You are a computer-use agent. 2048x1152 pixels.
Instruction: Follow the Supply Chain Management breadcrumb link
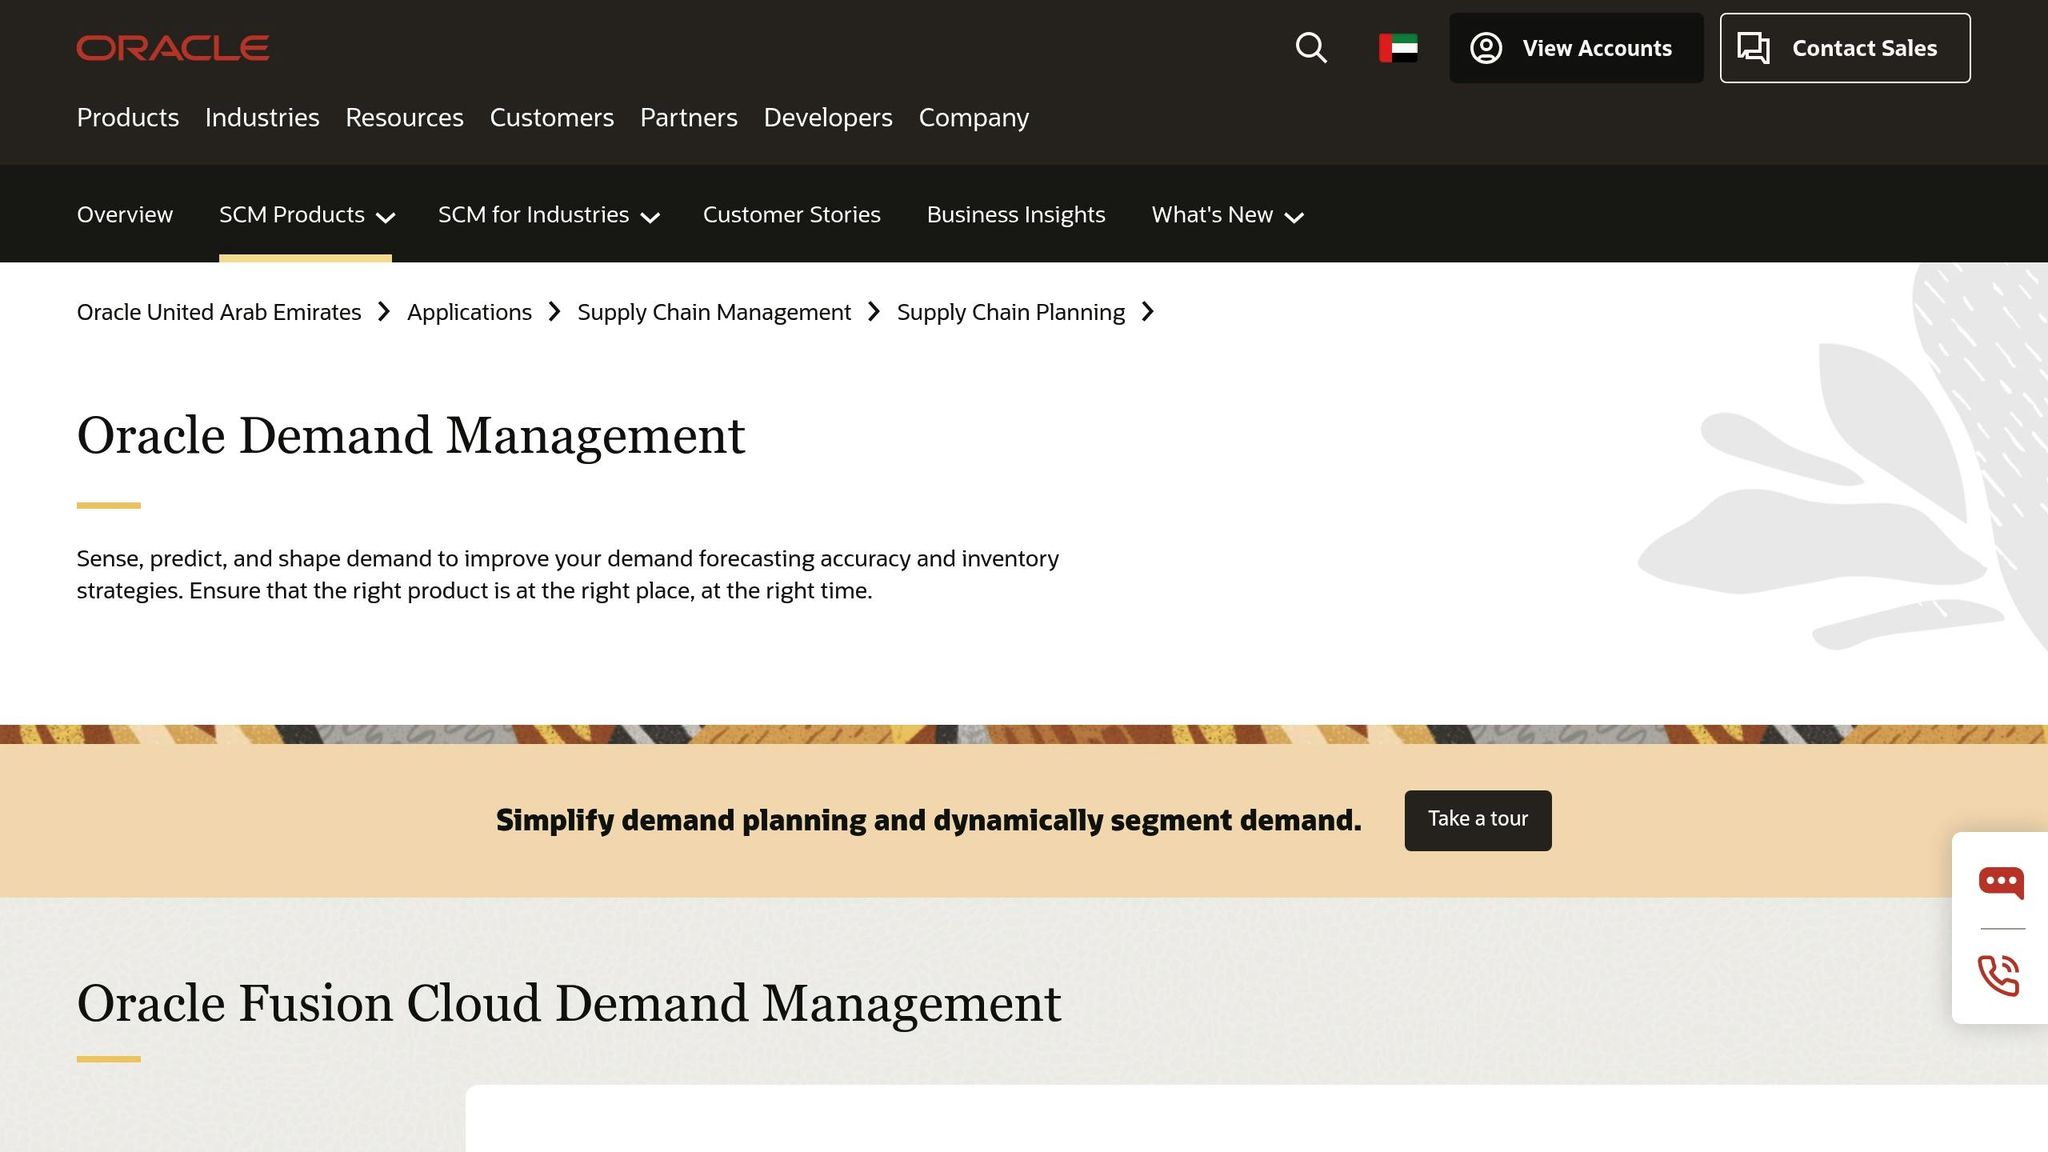click(716, 312)
